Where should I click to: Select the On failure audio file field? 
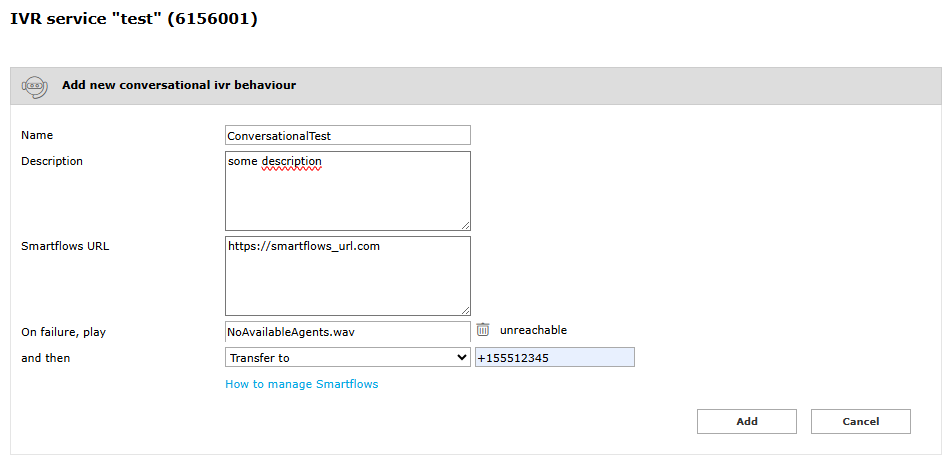tap(347, 331)
